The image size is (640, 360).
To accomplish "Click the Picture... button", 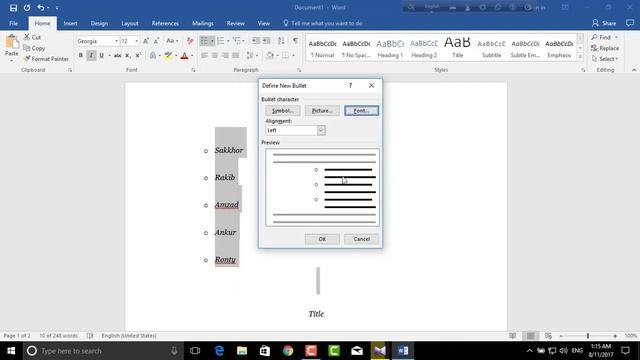I will coord(322,111).
